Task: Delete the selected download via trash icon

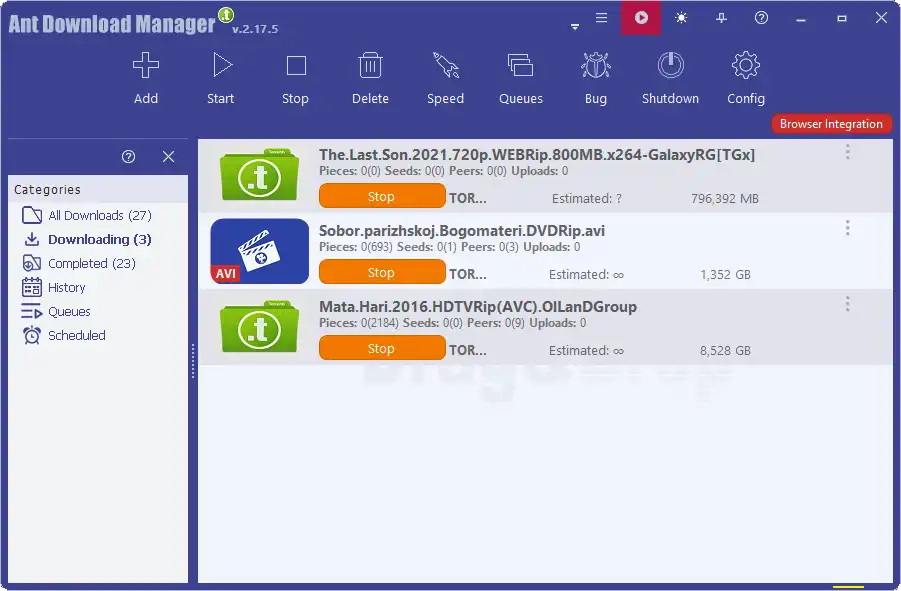Action: [370, 65]
